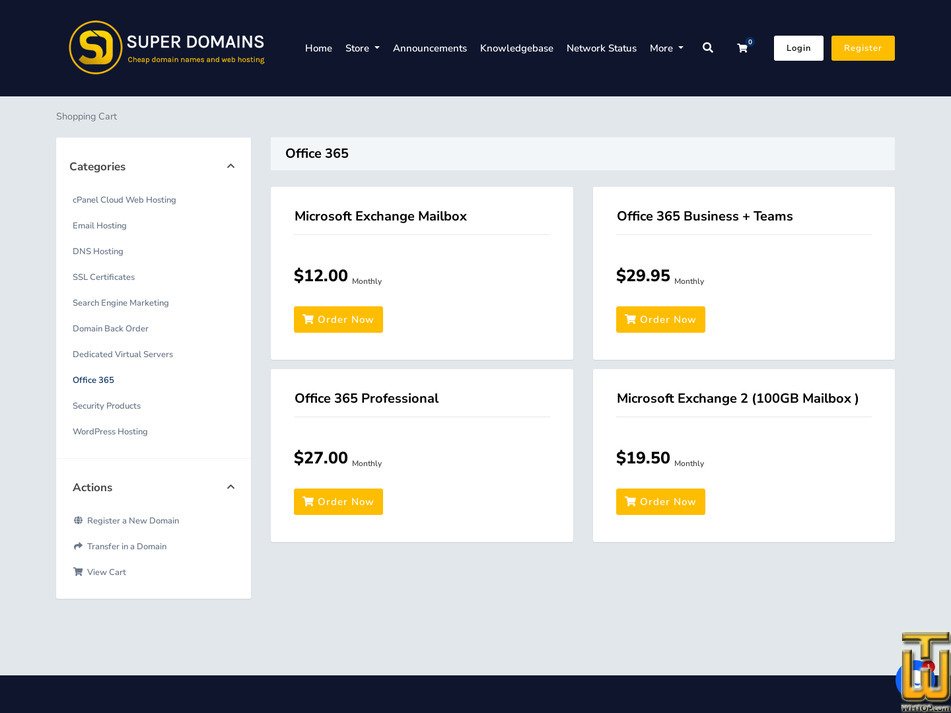Click the Login button
The height and width of the screenshot is (713, 951).
[x=798, y=48]
